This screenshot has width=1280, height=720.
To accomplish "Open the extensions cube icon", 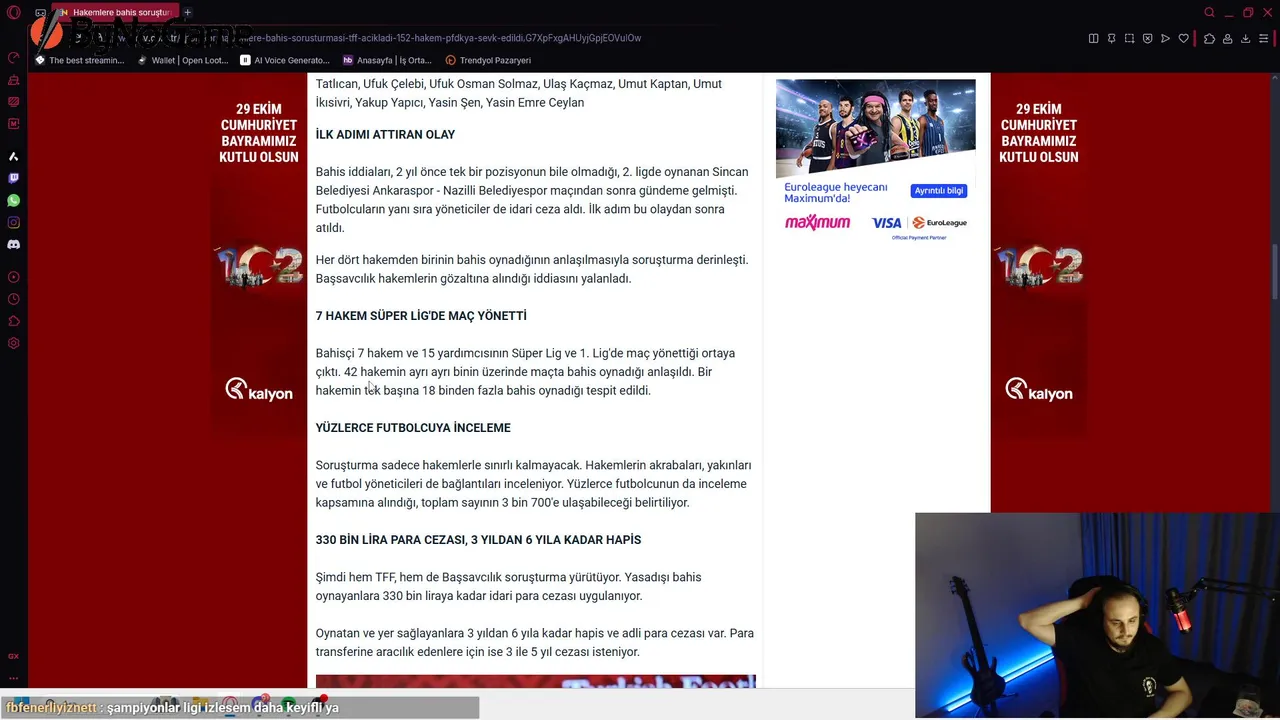I will [x=1209, y=38].
